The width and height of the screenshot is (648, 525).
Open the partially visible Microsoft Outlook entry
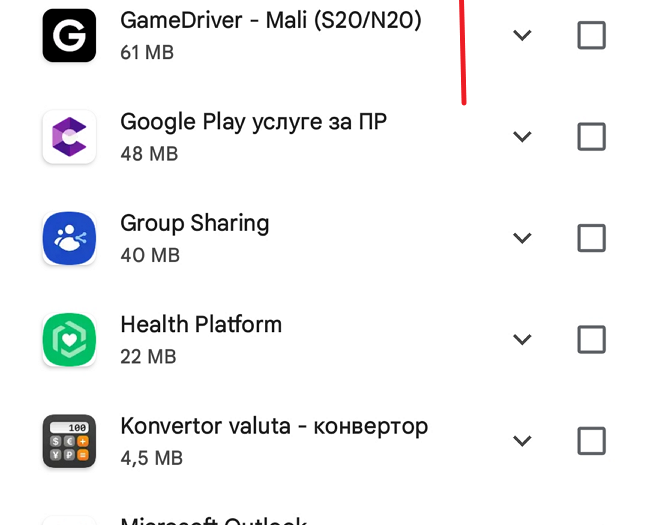click(214, 520)
